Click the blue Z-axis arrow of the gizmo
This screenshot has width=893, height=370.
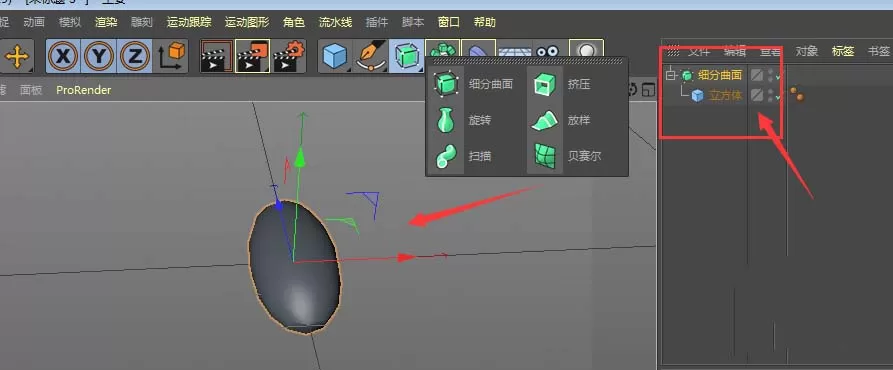[x=278, y=205]
